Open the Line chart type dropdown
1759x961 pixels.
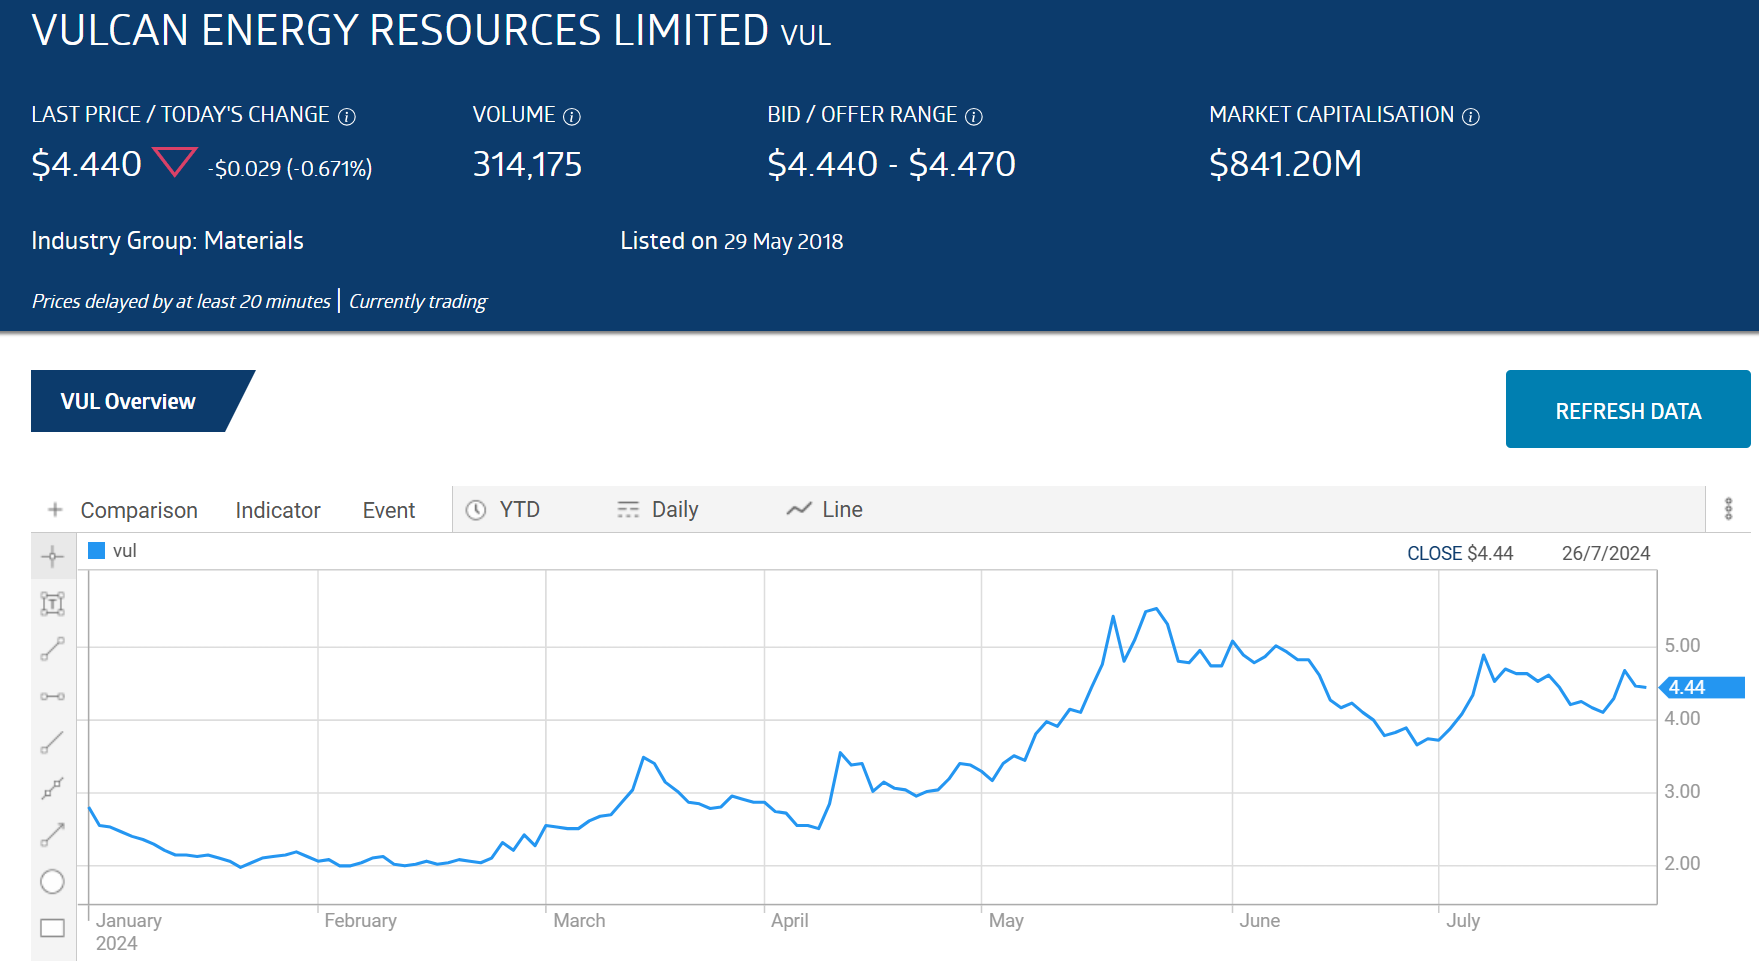[x=824, y=510]
